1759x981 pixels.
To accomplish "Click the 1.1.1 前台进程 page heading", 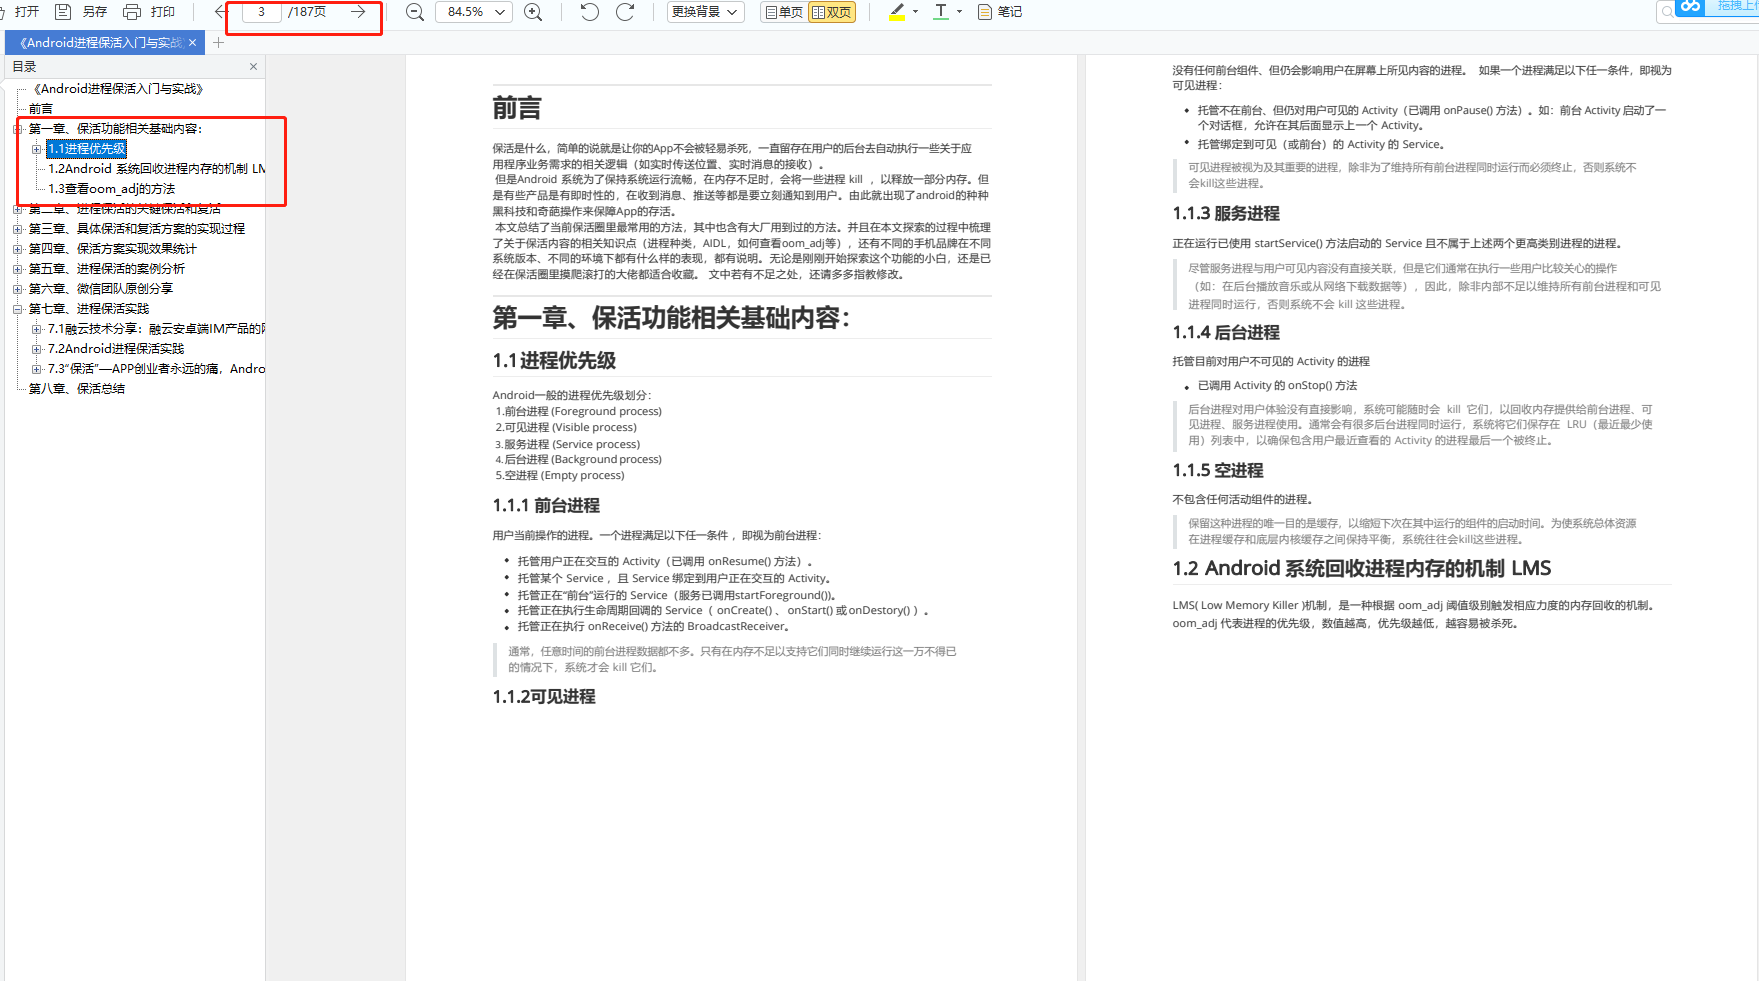I will (x=546, y=506).
